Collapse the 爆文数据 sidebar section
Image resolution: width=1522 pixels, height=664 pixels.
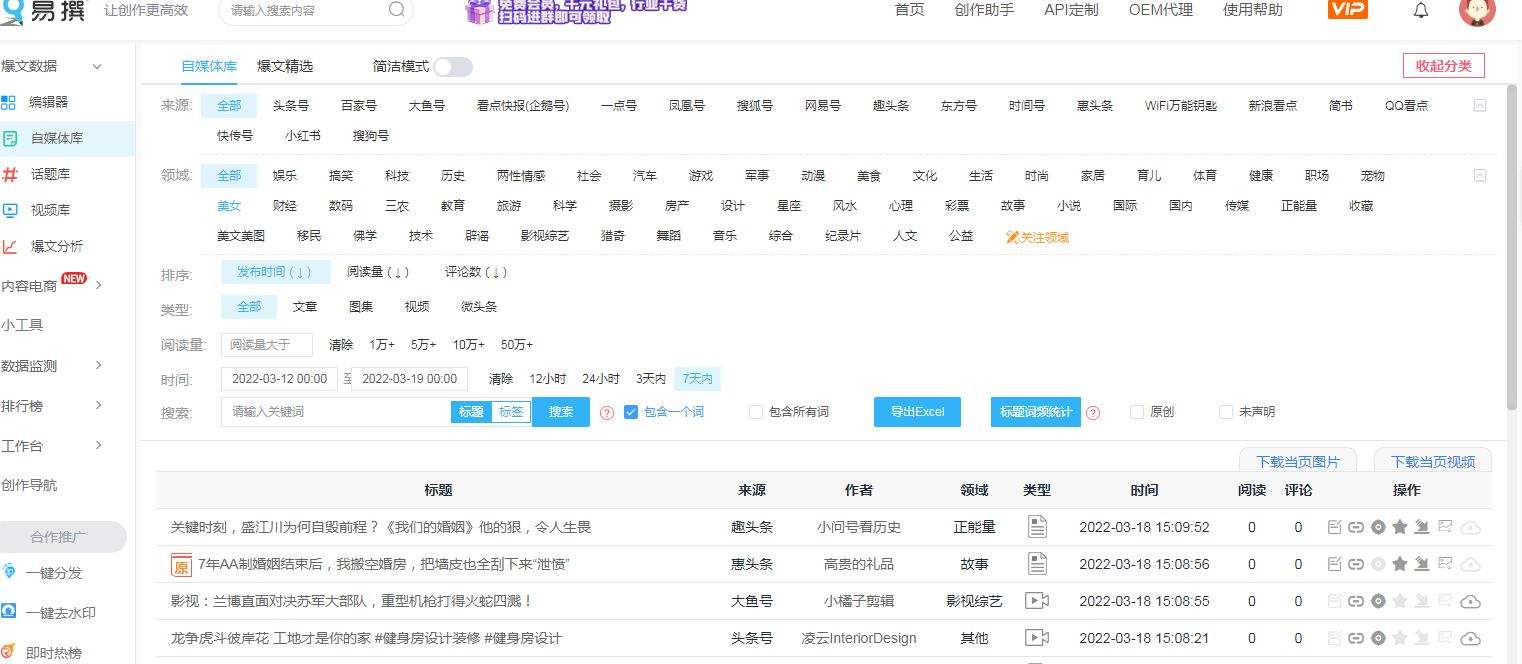pos(97,67)
